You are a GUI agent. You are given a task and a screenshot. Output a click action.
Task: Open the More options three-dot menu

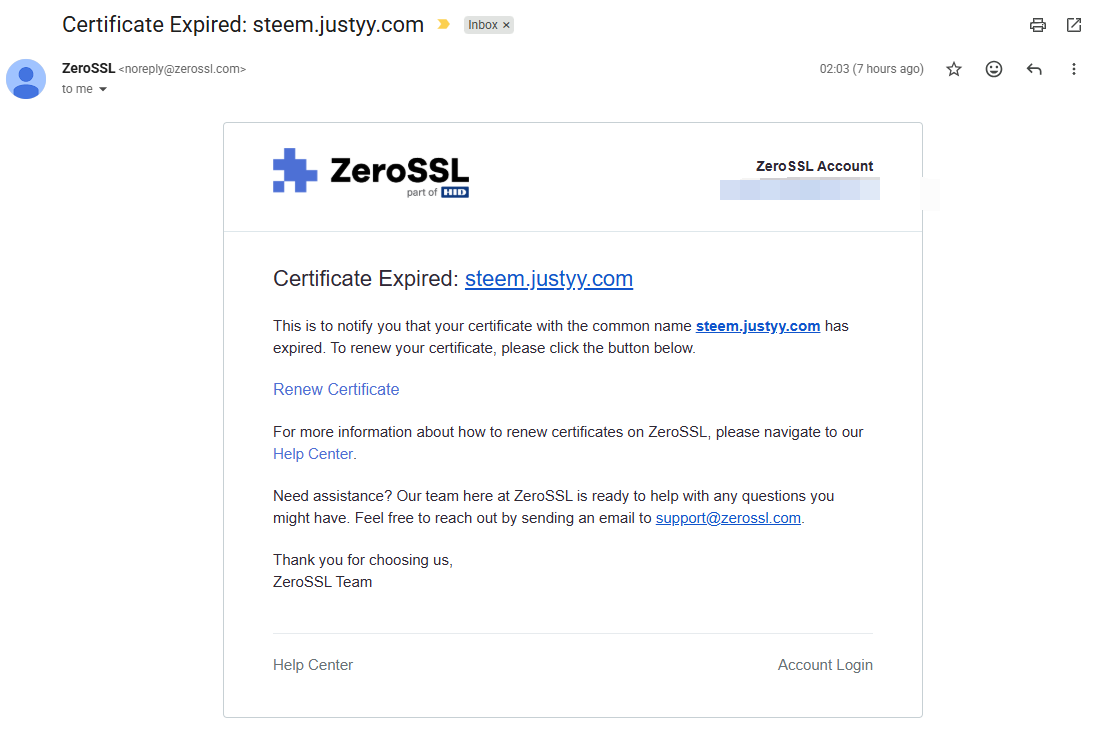(x=1073, y=69)
